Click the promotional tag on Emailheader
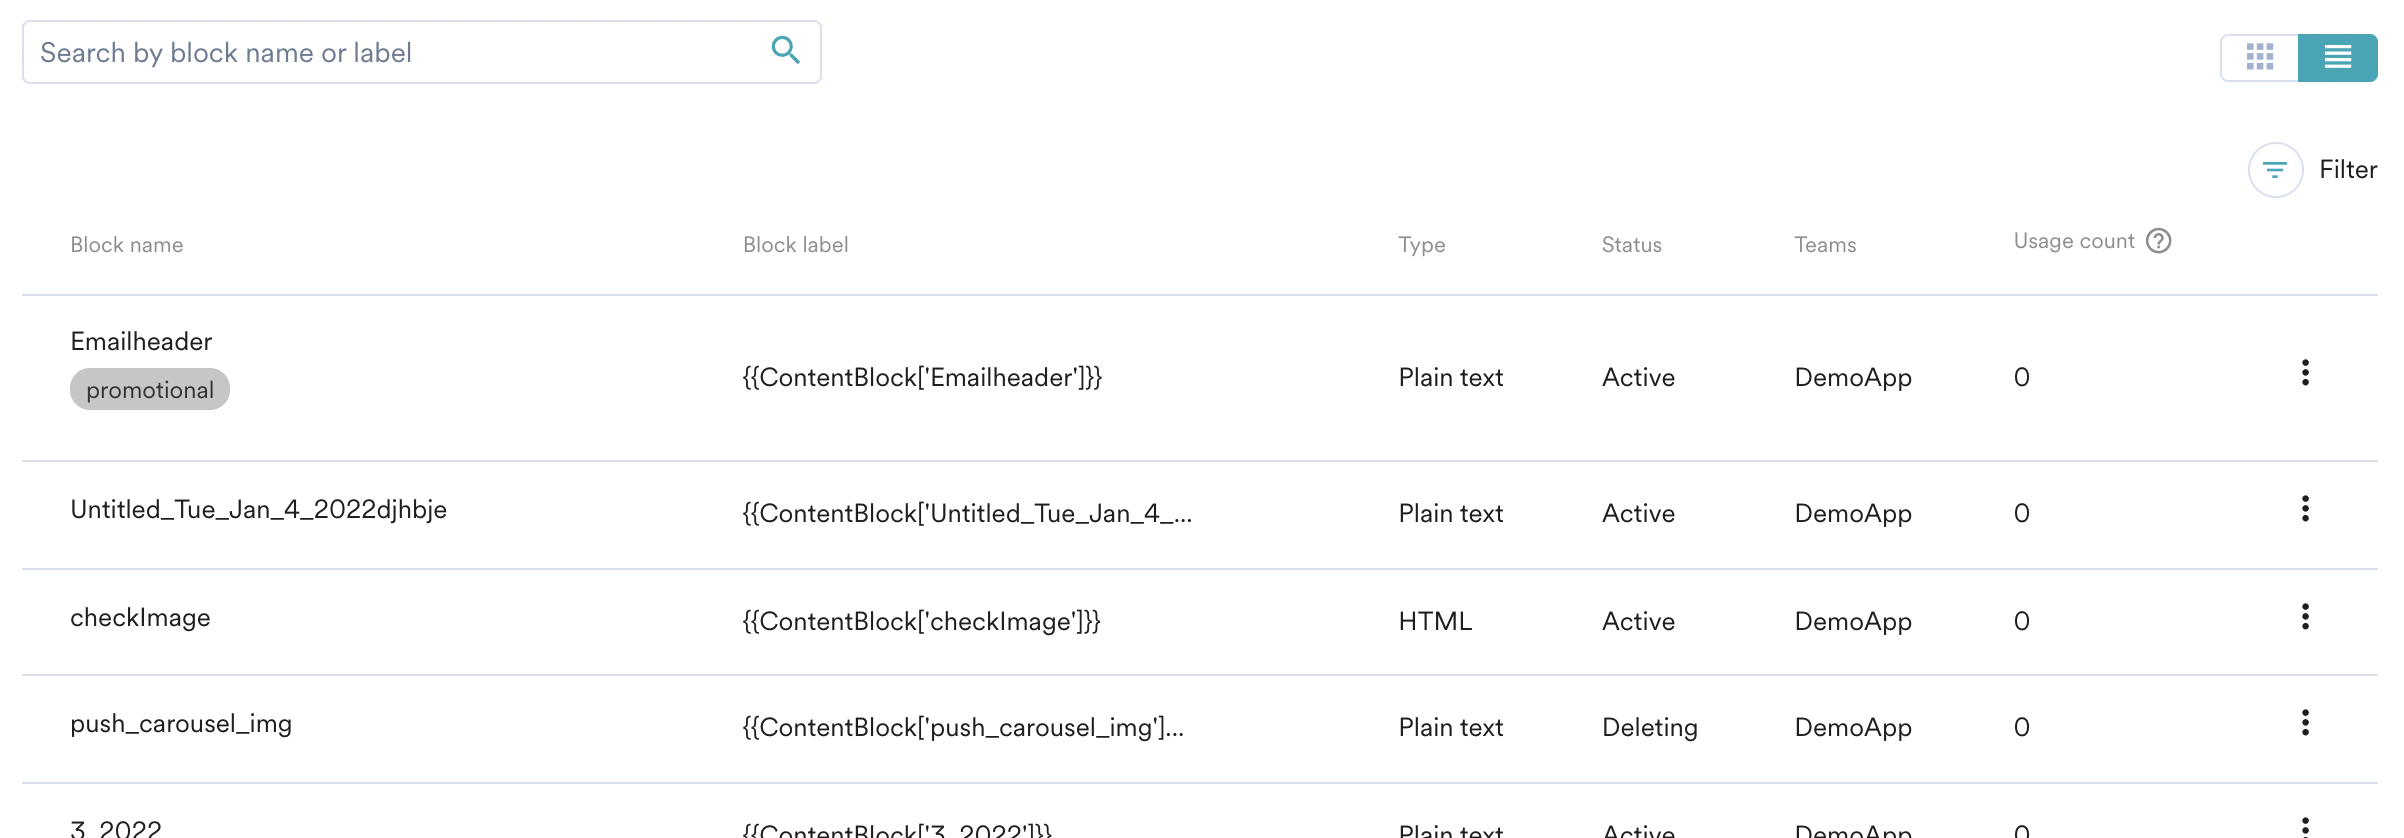2404x838 pixels. click(x=150, y=390)
